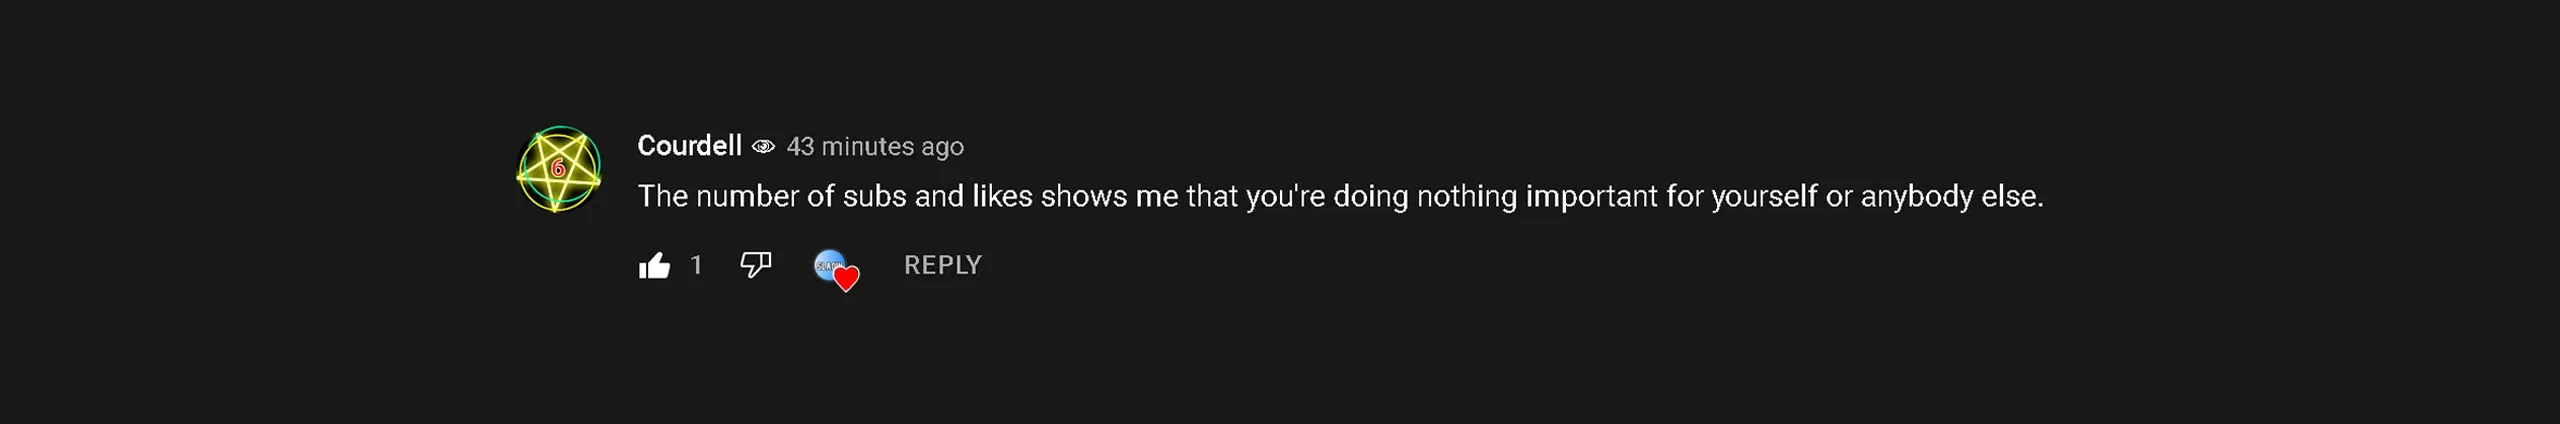Click the comment text starting "The number of subs"

[1340, 196]
